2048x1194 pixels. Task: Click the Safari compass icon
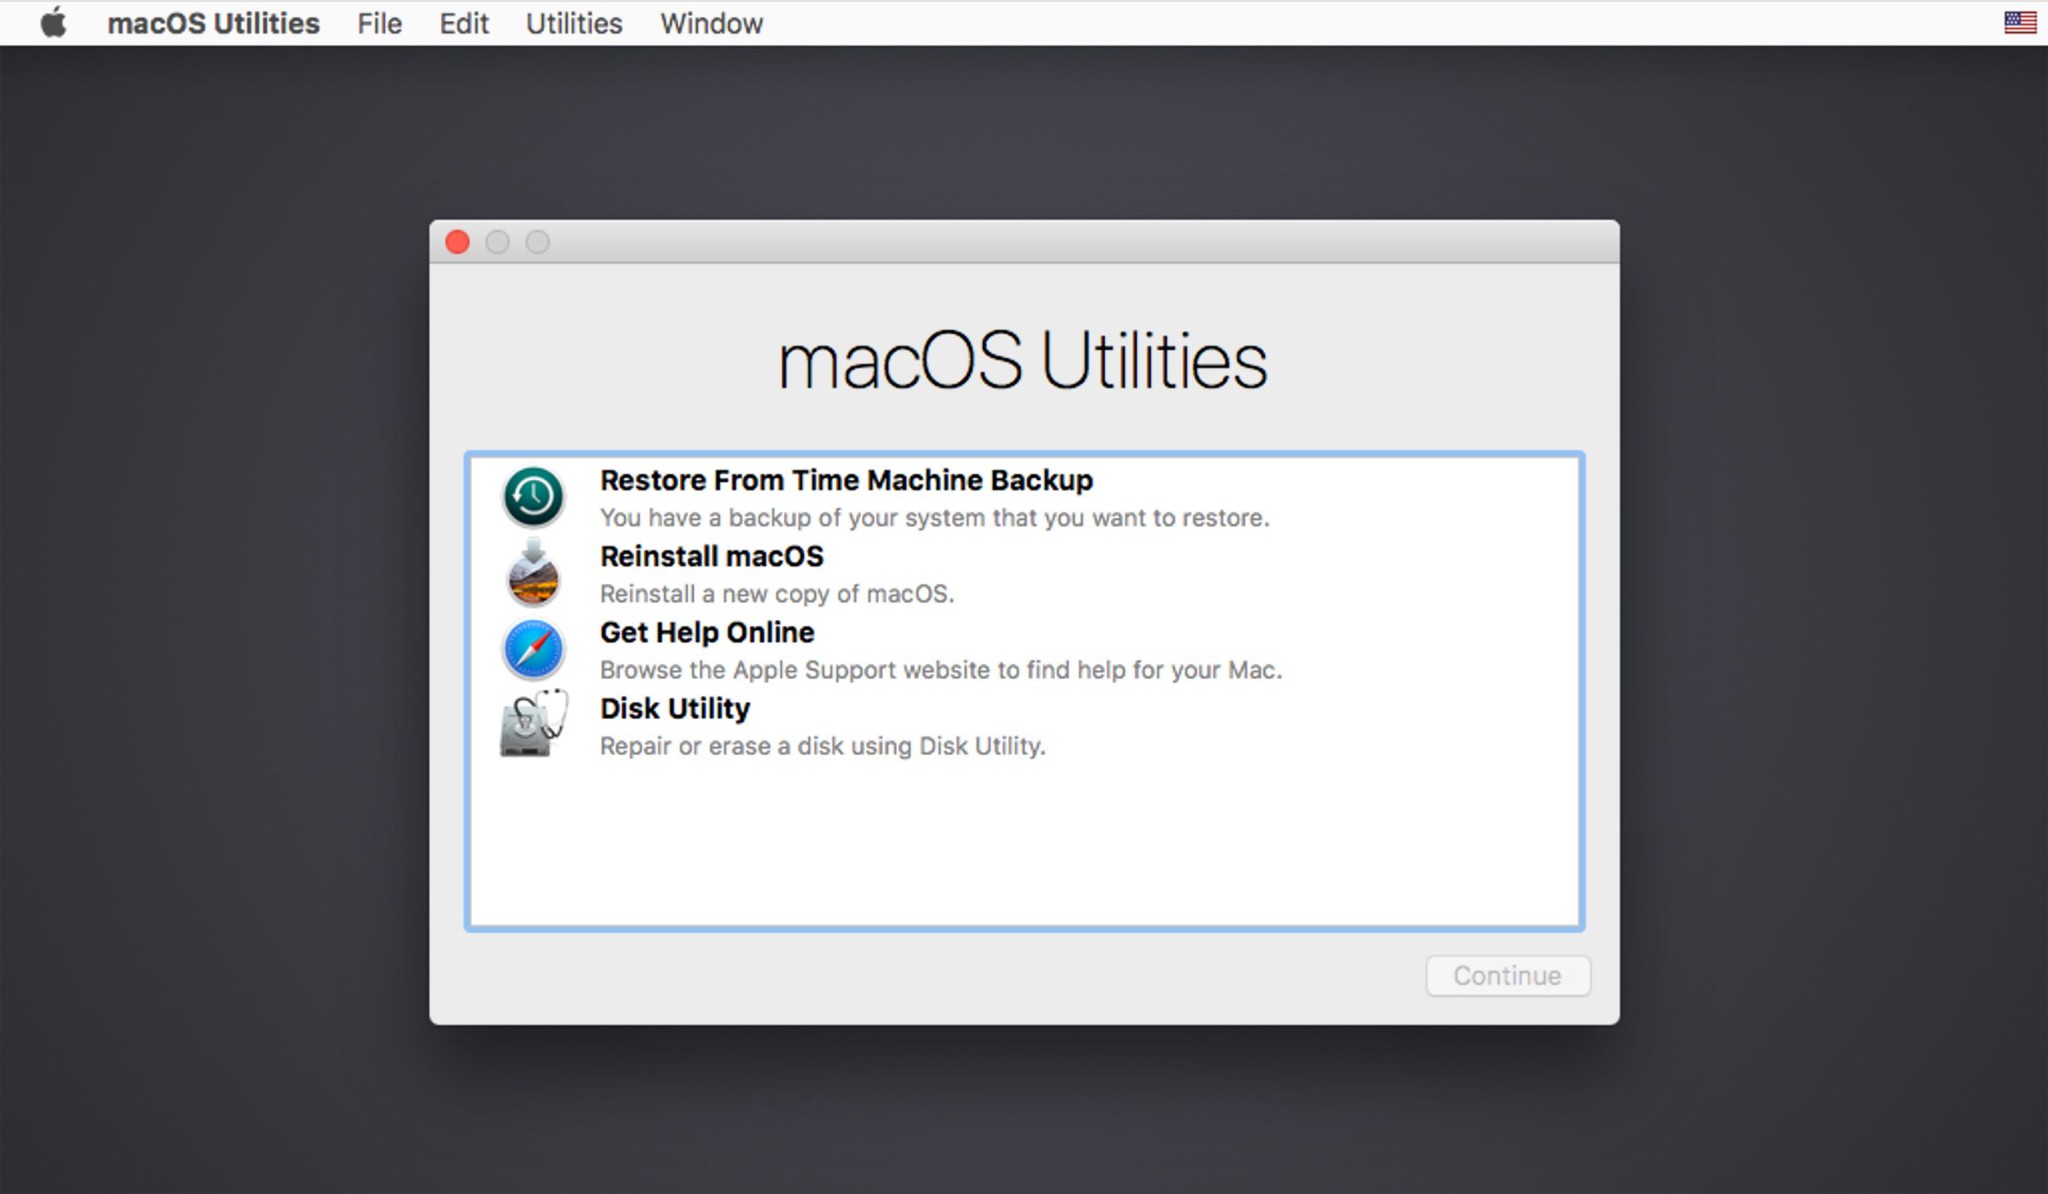tap(533, 649)
